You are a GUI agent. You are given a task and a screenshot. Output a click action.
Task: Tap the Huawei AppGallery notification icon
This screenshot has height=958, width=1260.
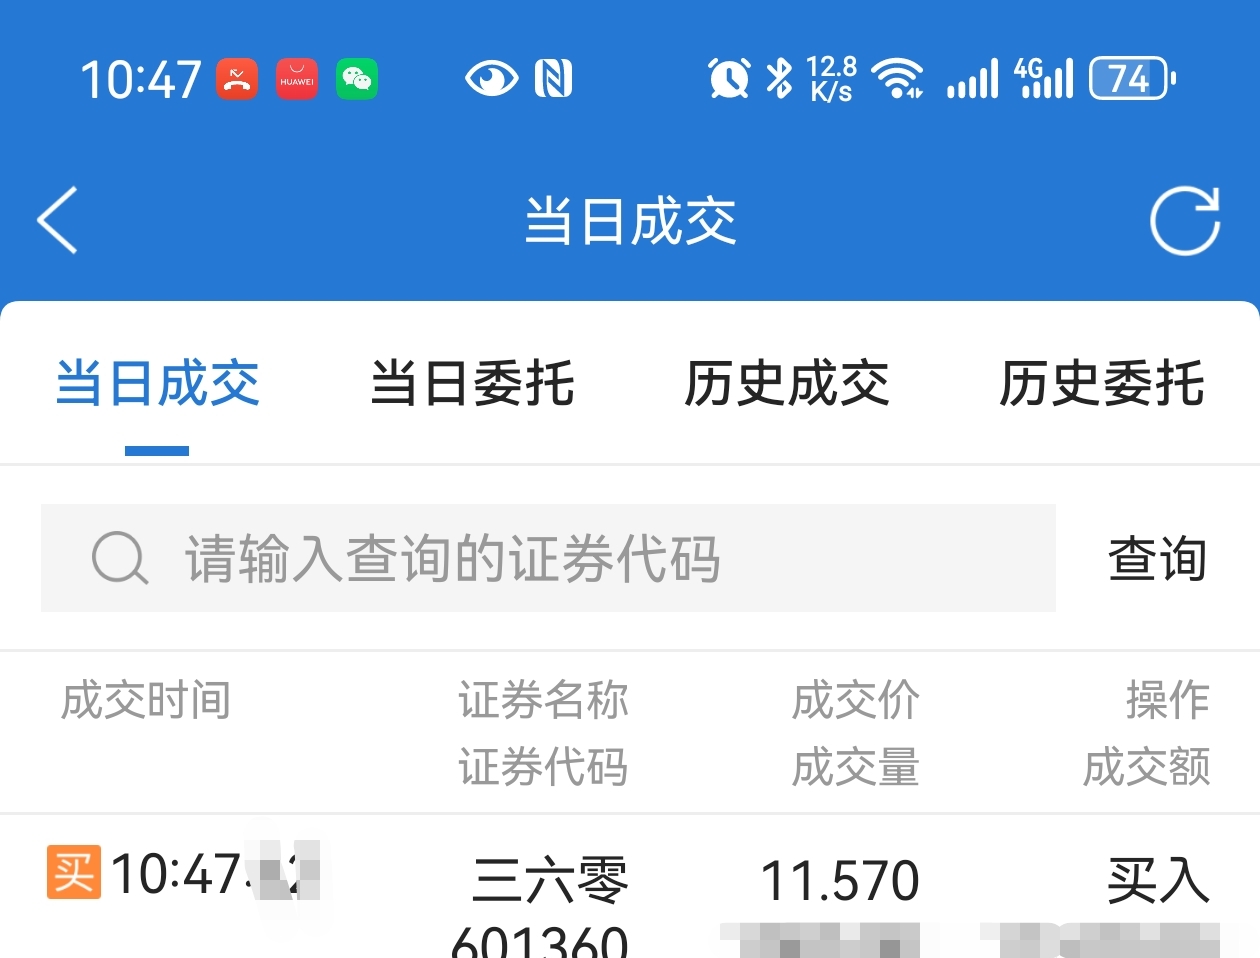(x=297, y=79)
